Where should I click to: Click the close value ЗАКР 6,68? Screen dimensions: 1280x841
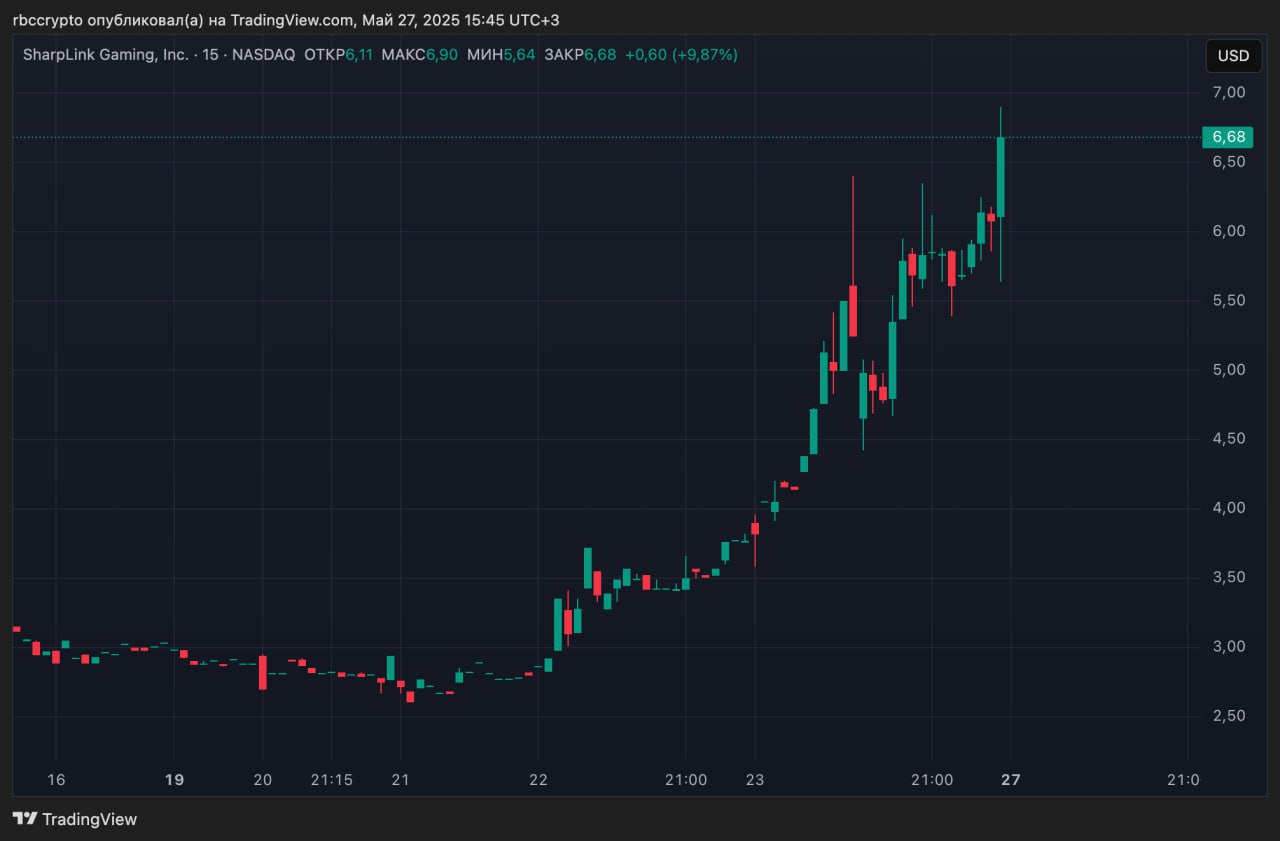580,55
